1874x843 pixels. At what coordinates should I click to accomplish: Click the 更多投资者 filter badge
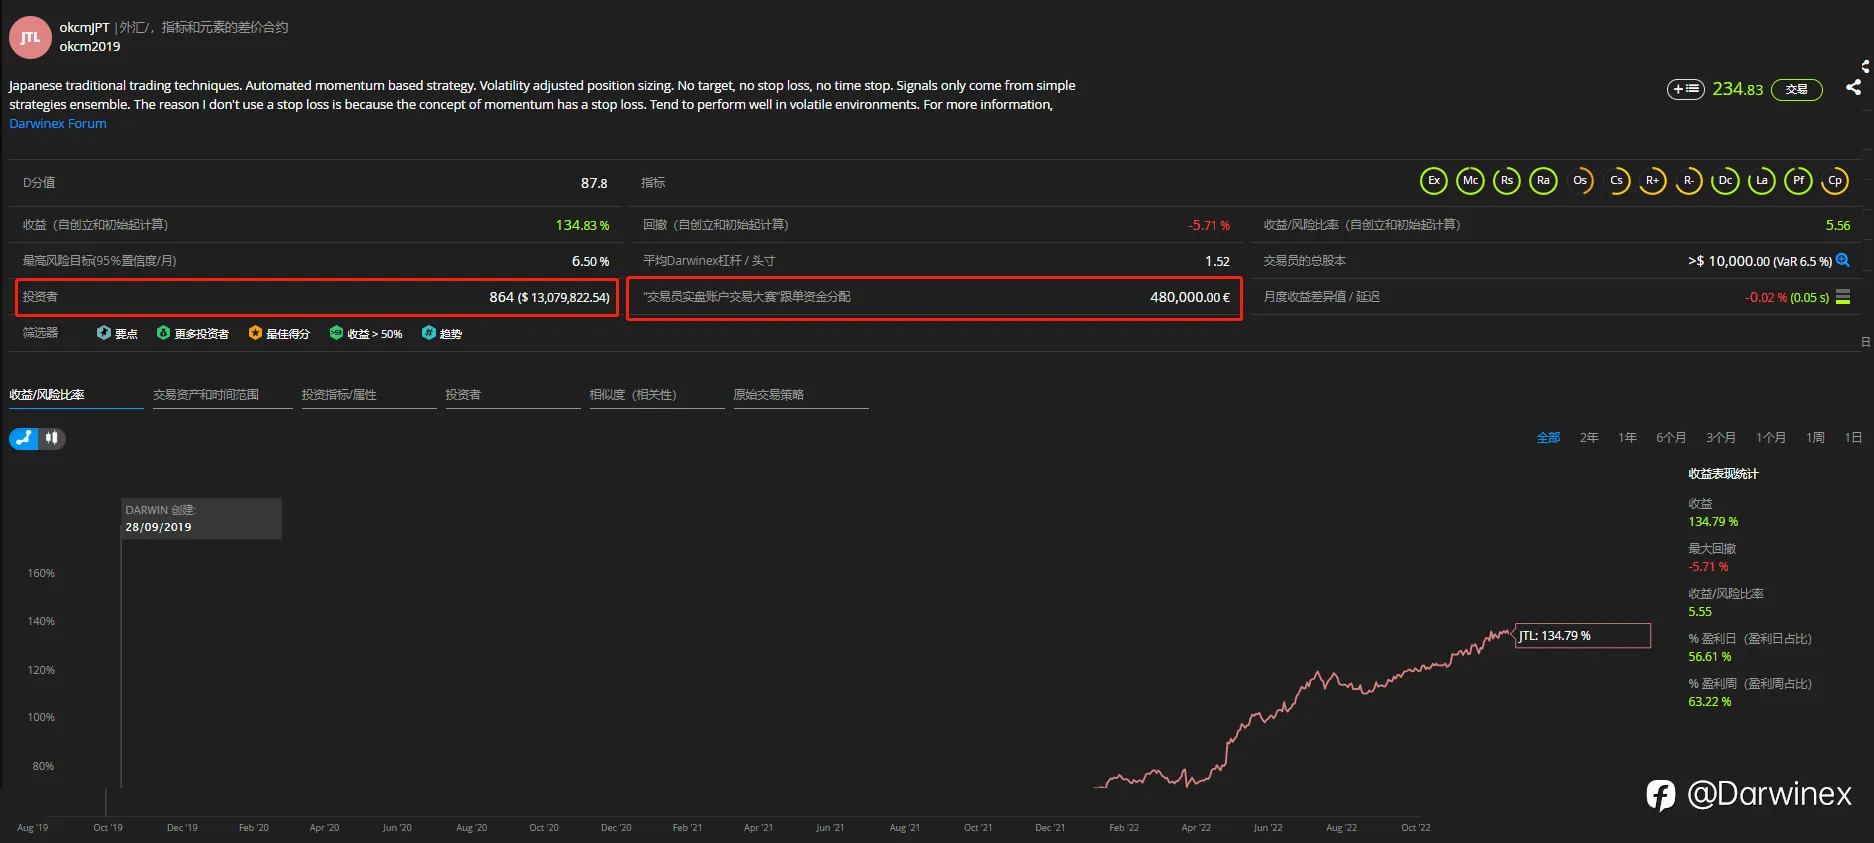click(192, 333)
